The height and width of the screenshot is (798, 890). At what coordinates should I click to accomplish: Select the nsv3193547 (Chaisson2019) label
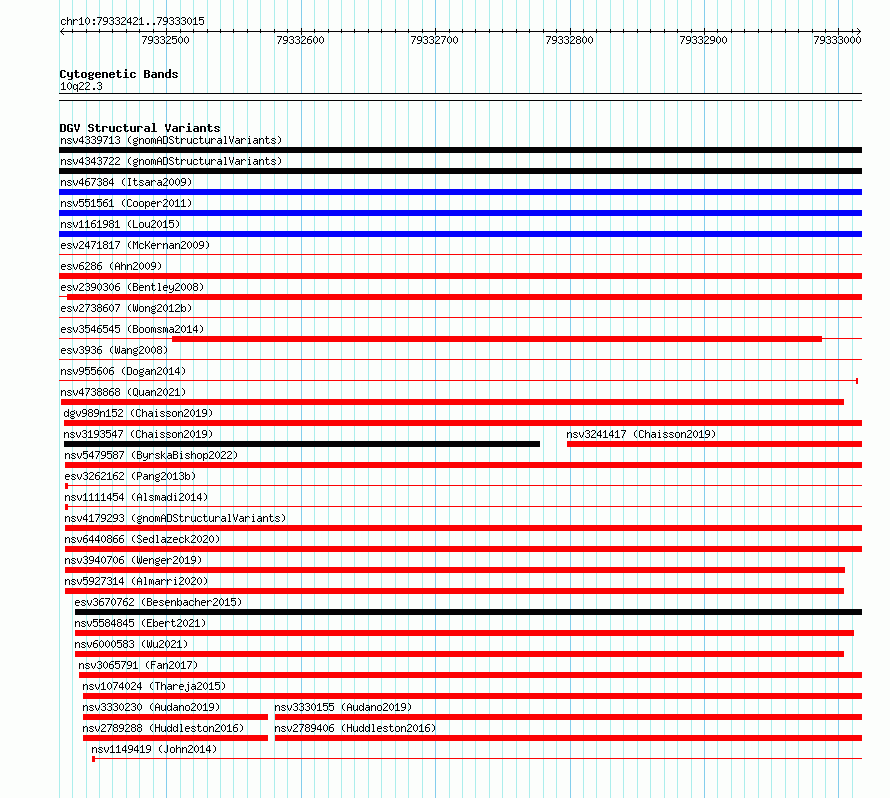(x=138, y=434)
